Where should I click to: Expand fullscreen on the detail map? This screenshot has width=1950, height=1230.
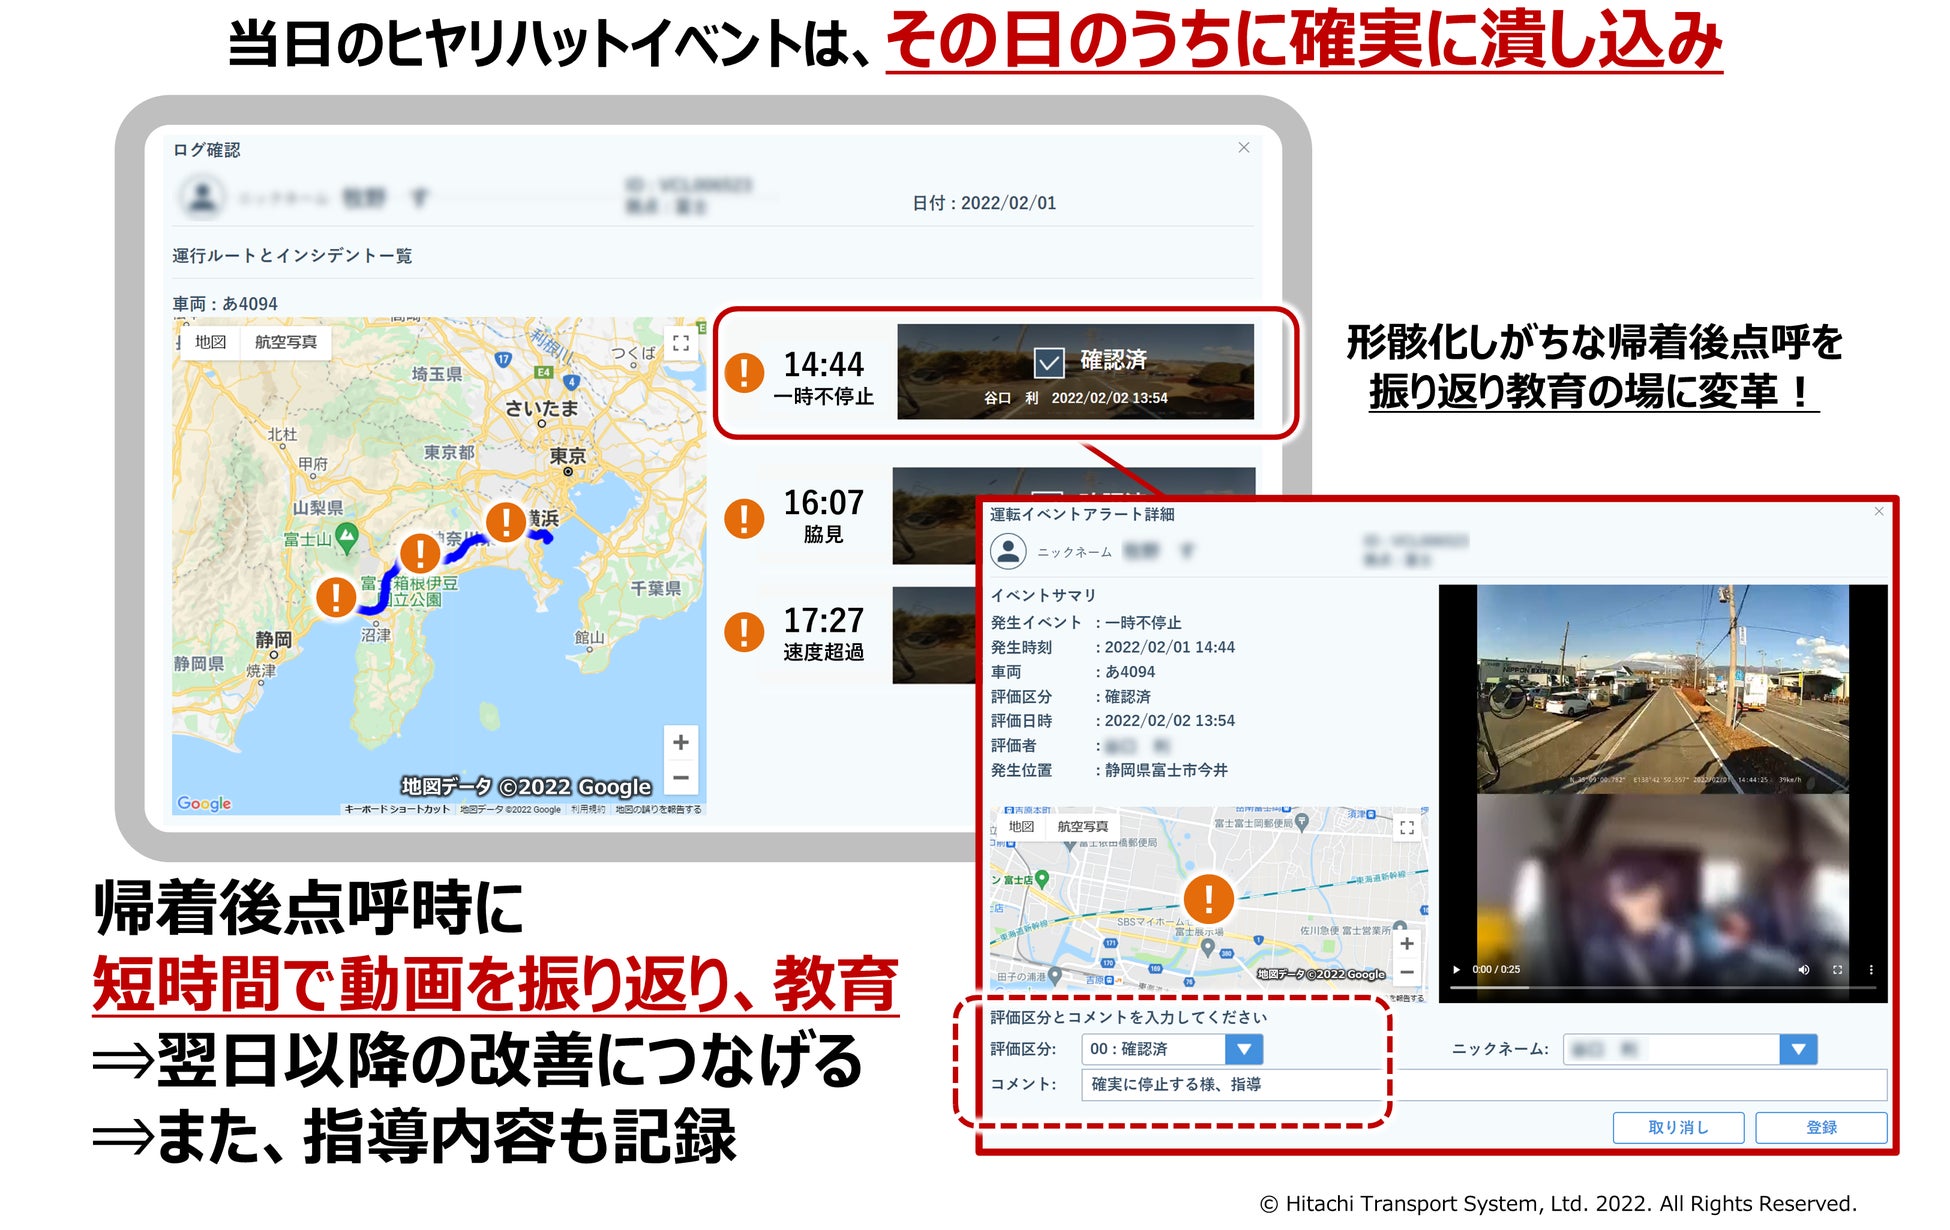(x=1407, y=827)
